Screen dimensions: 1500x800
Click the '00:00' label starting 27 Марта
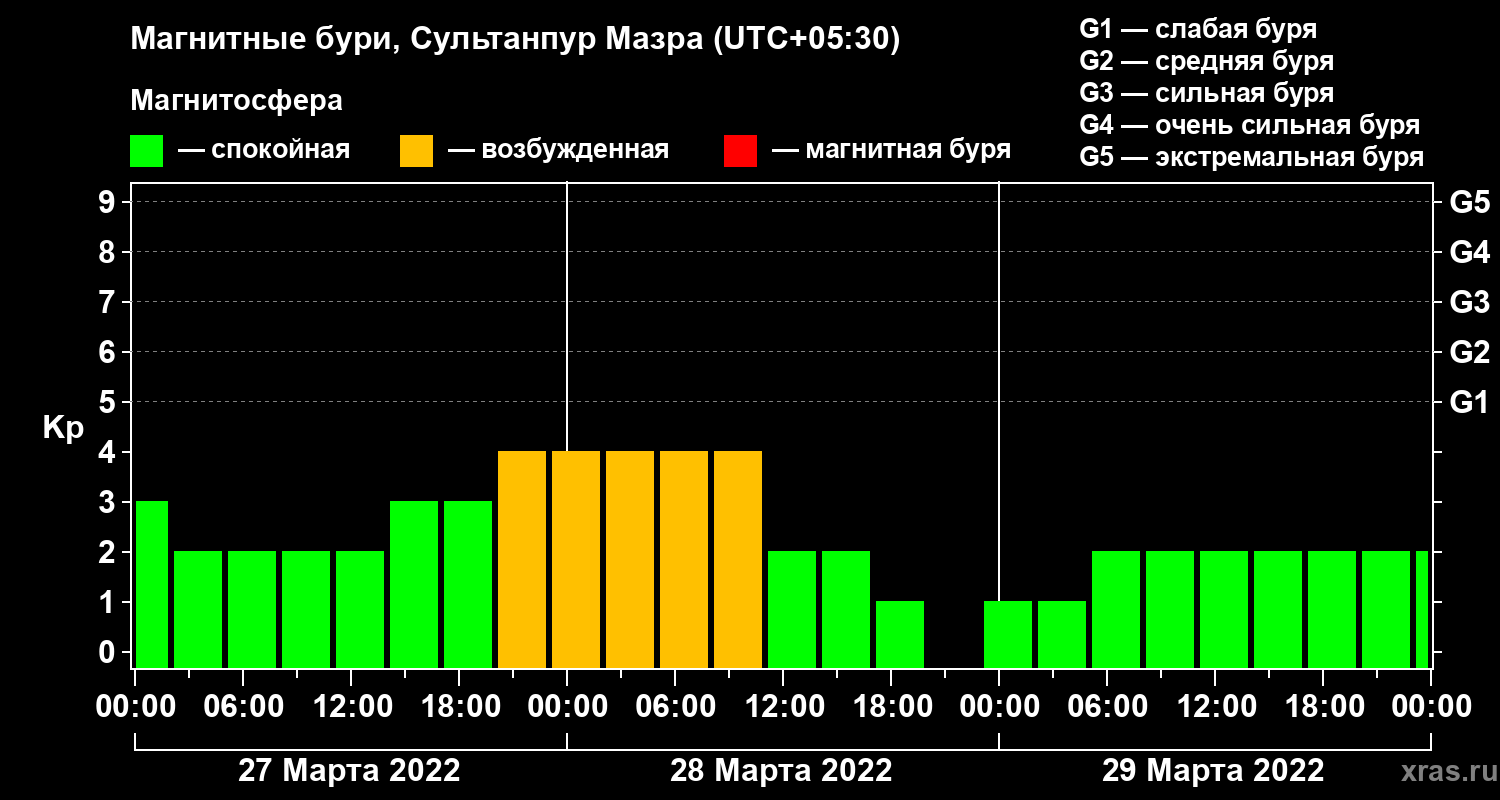[136, 707]
